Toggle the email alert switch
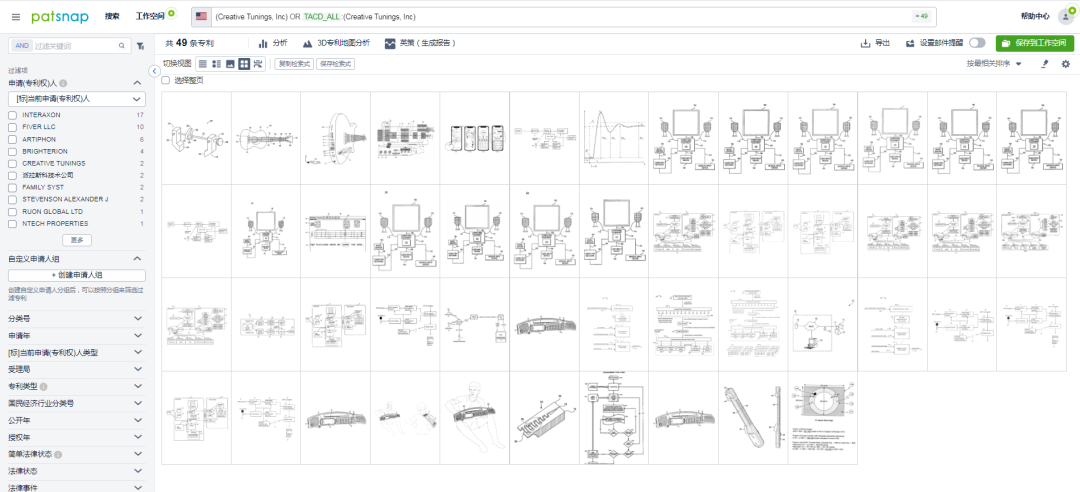The width and height of the screenshot is (1080, 492). click(x=977, y=43)
